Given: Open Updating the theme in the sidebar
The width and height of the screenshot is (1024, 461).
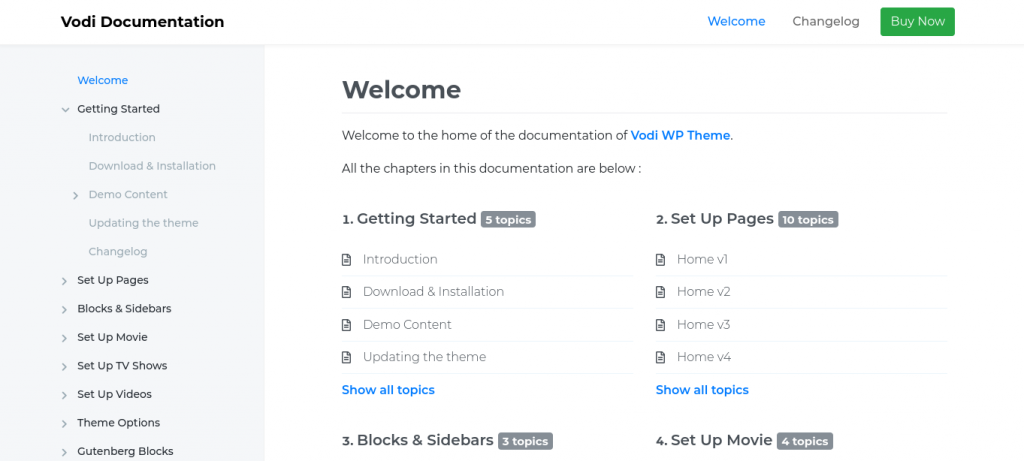Looking at the screenshot, I should 144,223.
